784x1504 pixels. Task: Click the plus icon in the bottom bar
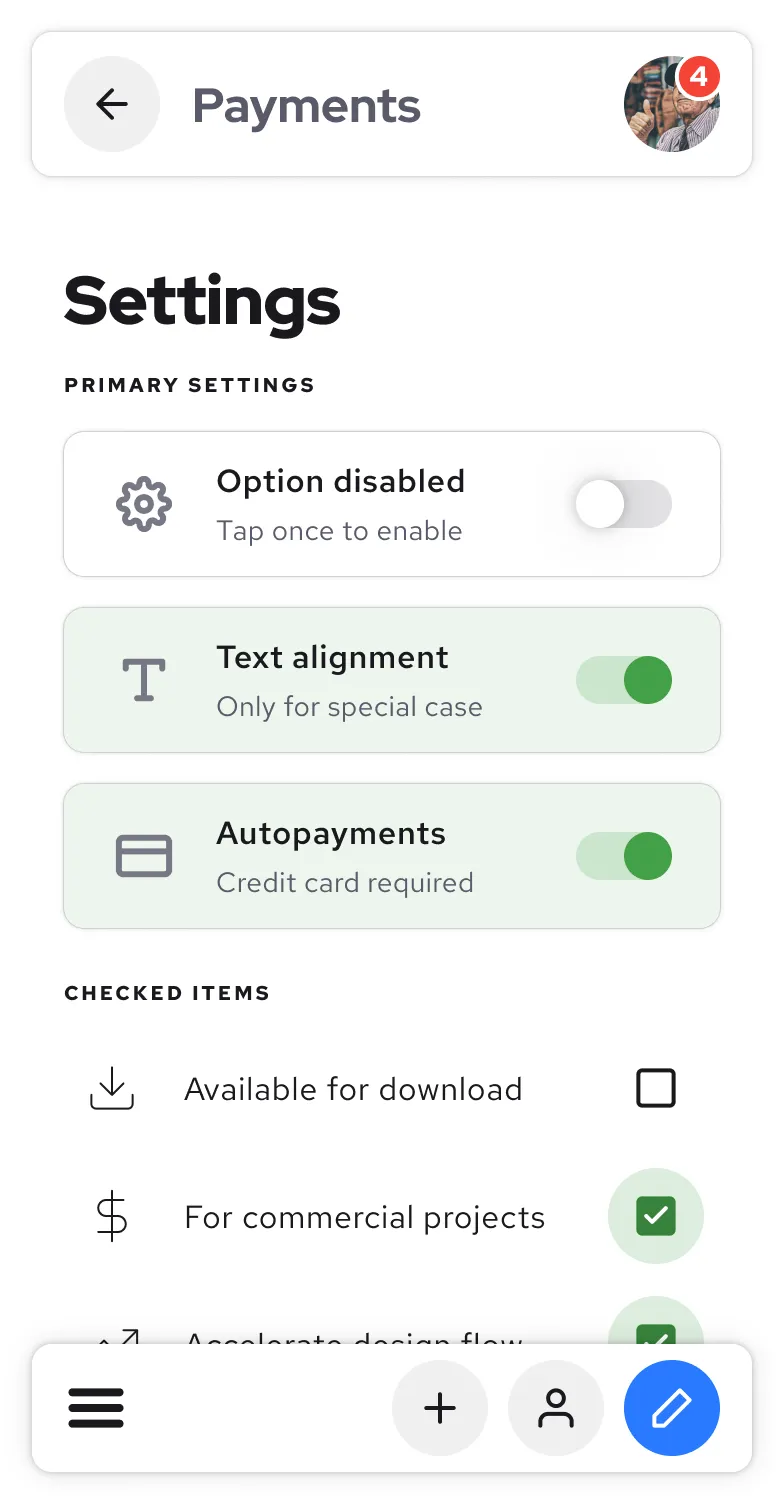440,1408
